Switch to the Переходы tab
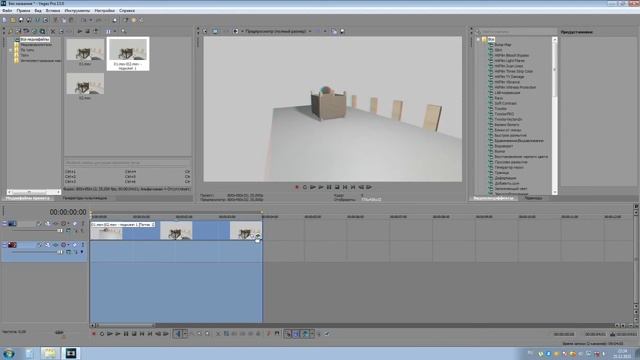 tap(533, 198)
